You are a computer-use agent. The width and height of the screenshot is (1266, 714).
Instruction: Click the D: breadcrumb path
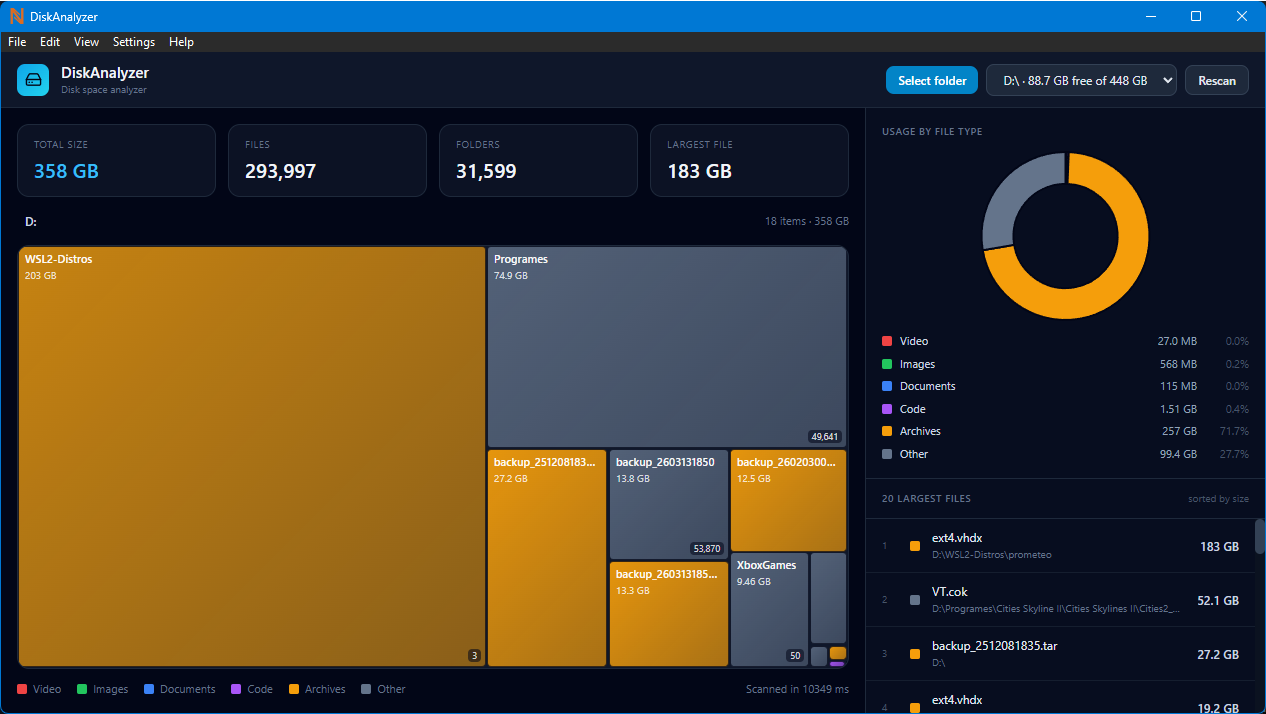[x=31, y=222]
